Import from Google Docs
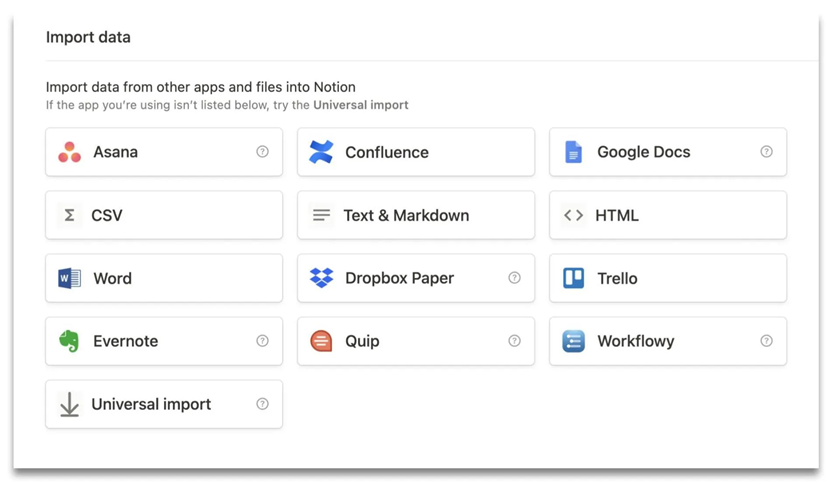Screen dimensions: 833x482 668,152
